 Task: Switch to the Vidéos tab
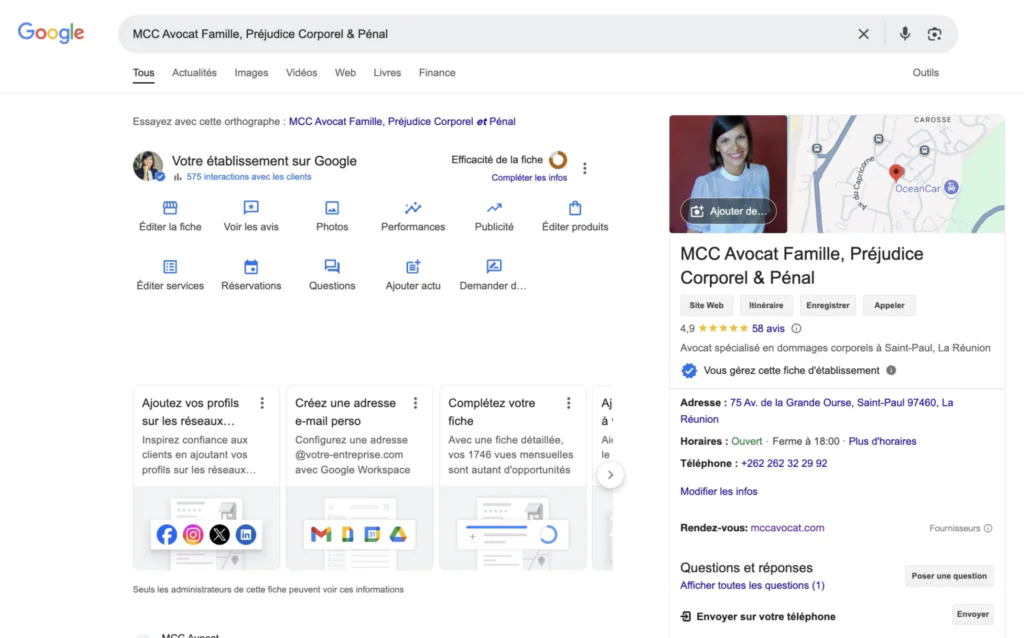[x=301, y=73]
